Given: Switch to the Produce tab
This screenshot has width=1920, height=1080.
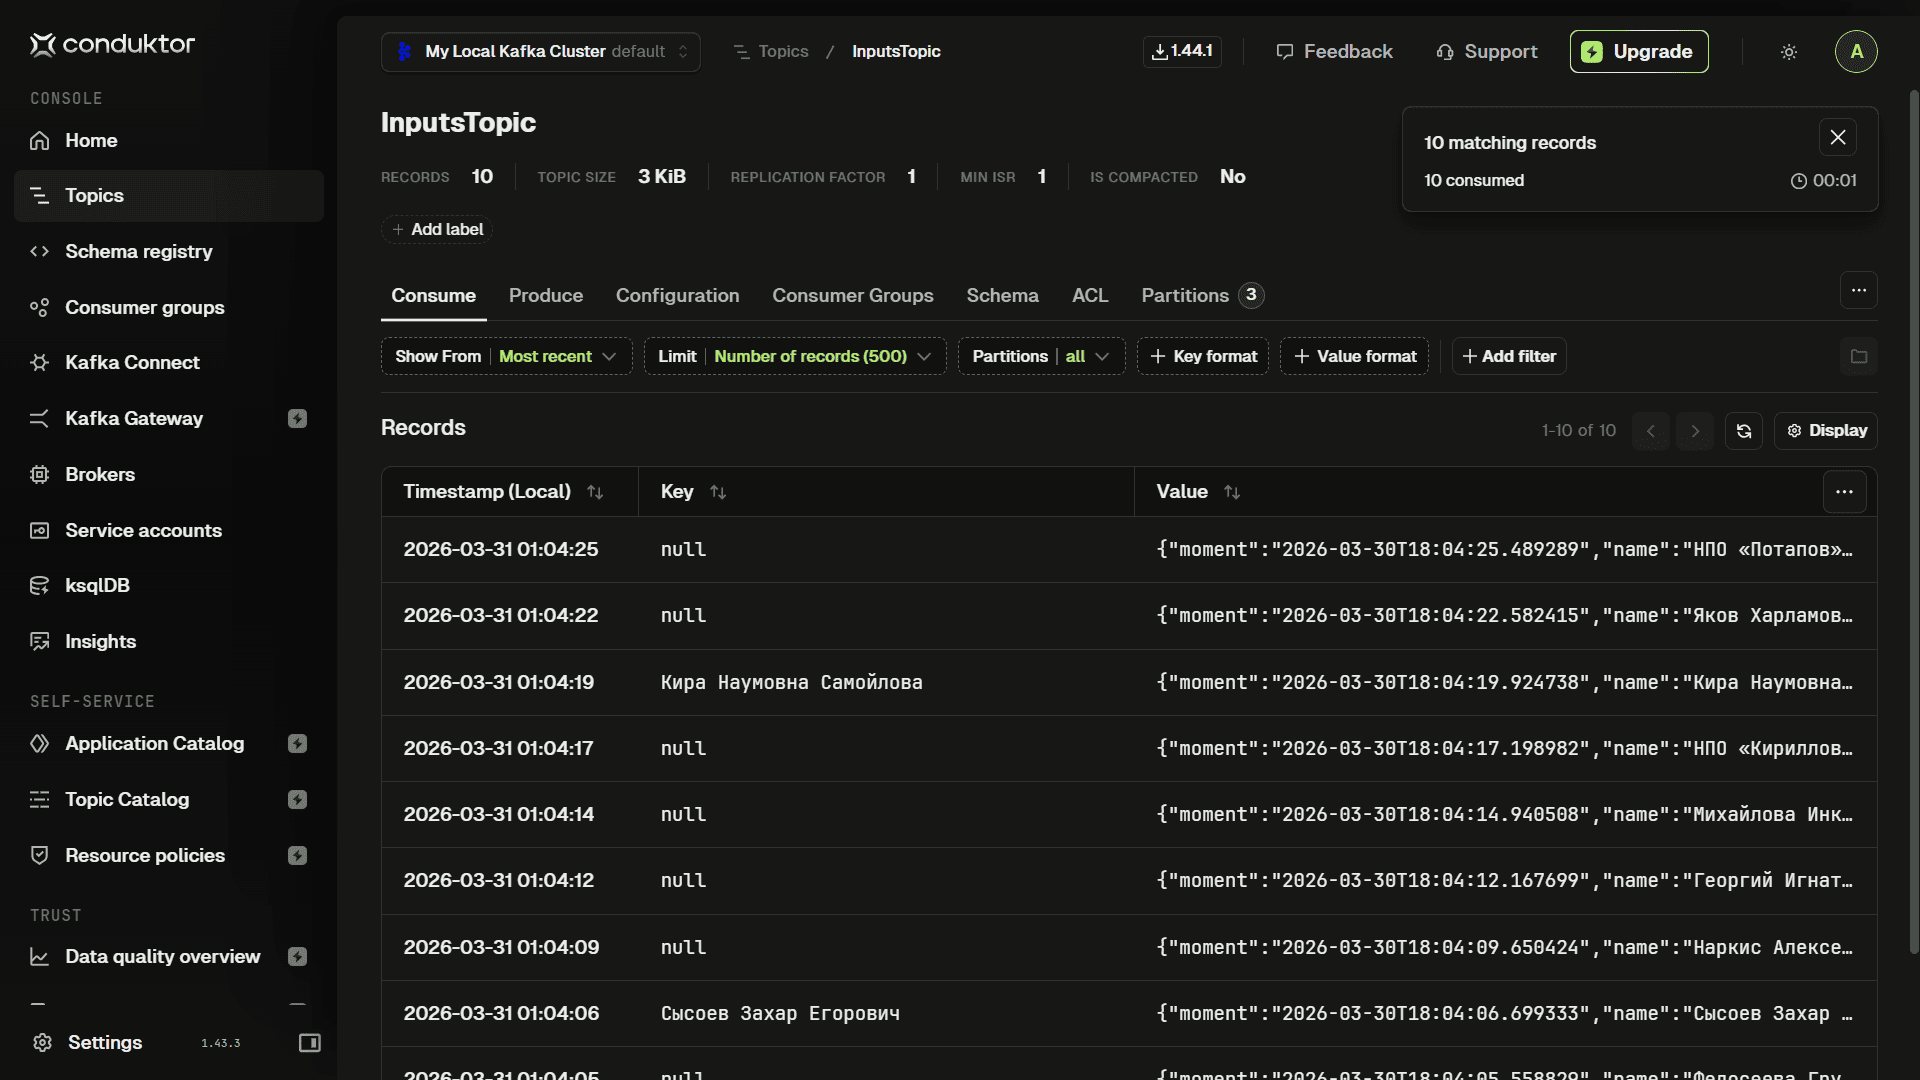Looking at the screenshot, I should (x=545, y=296).
